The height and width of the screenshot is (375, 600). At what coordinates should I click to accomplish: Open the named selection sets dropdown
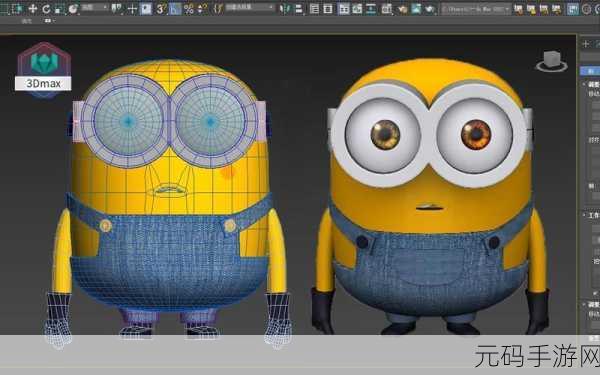tap(249, 8)
